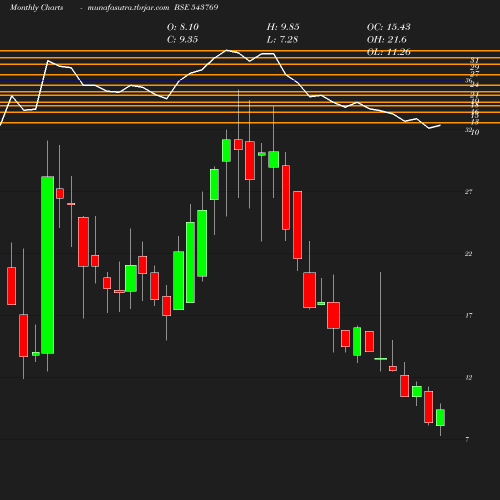Select the 'C: 9.35' close value
The image size is (500, 500).
[x=182, y=39]
